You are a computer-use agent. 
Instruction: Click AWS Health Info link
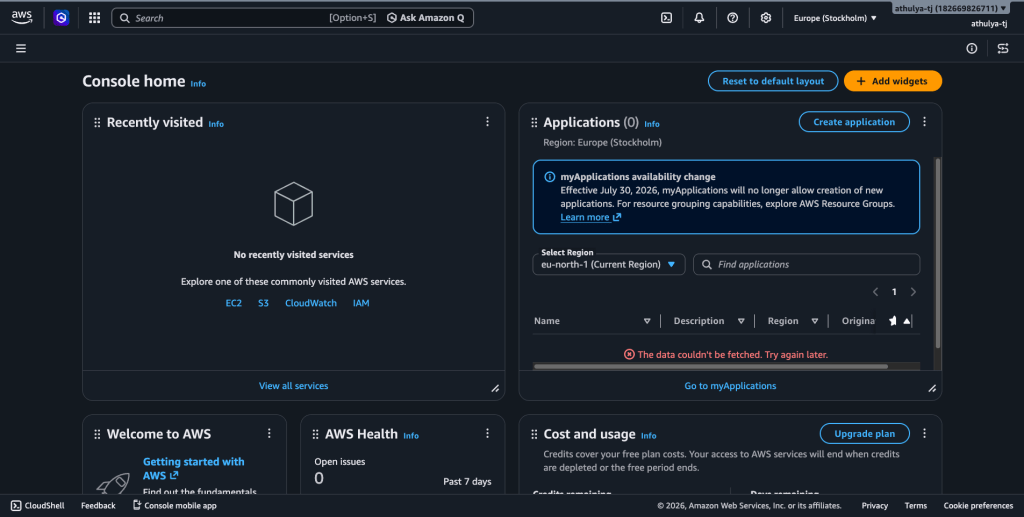(411, 435)
